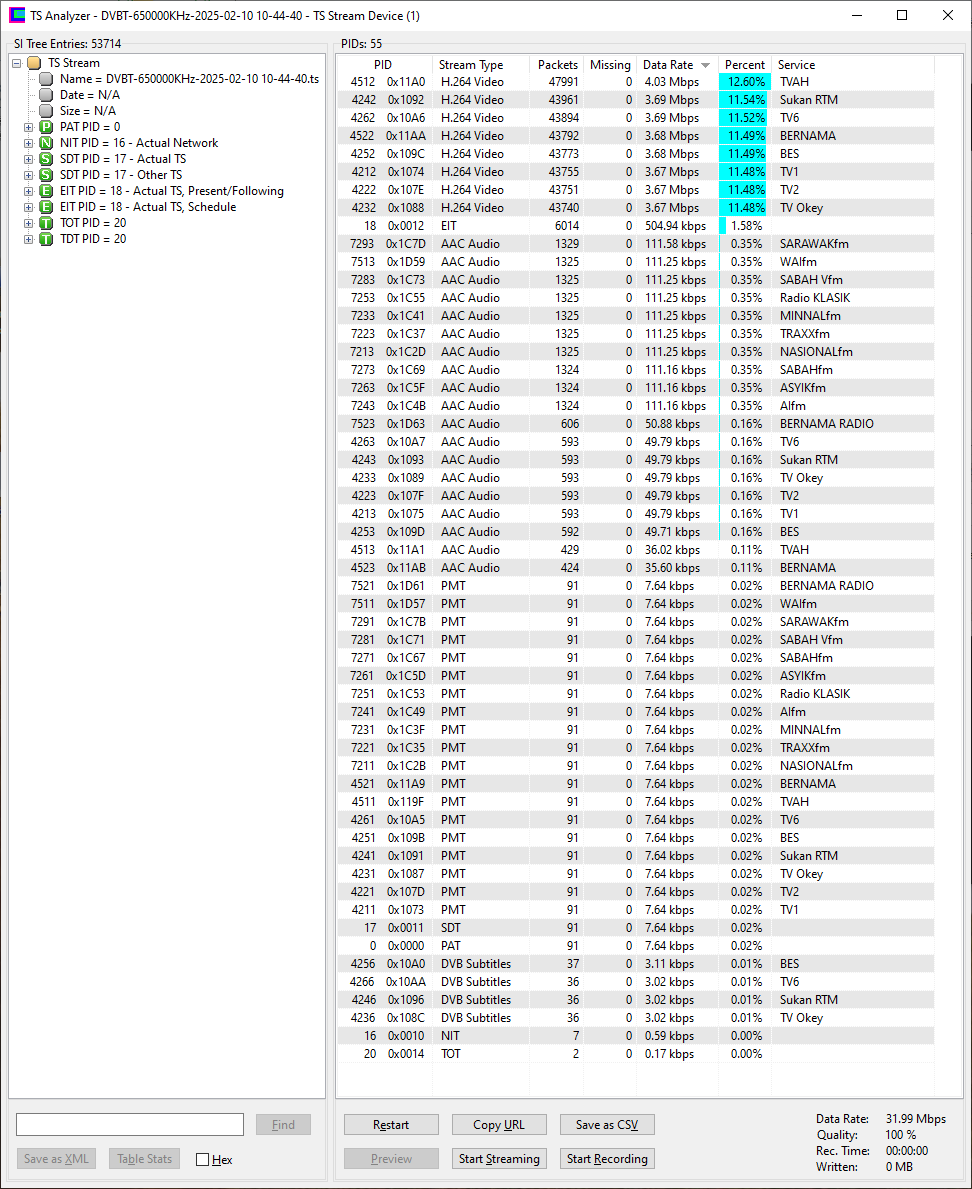The width and height of the screenshot is (972, 1189).
Task: Click the TS Stream folder icon
Action: 34,63
